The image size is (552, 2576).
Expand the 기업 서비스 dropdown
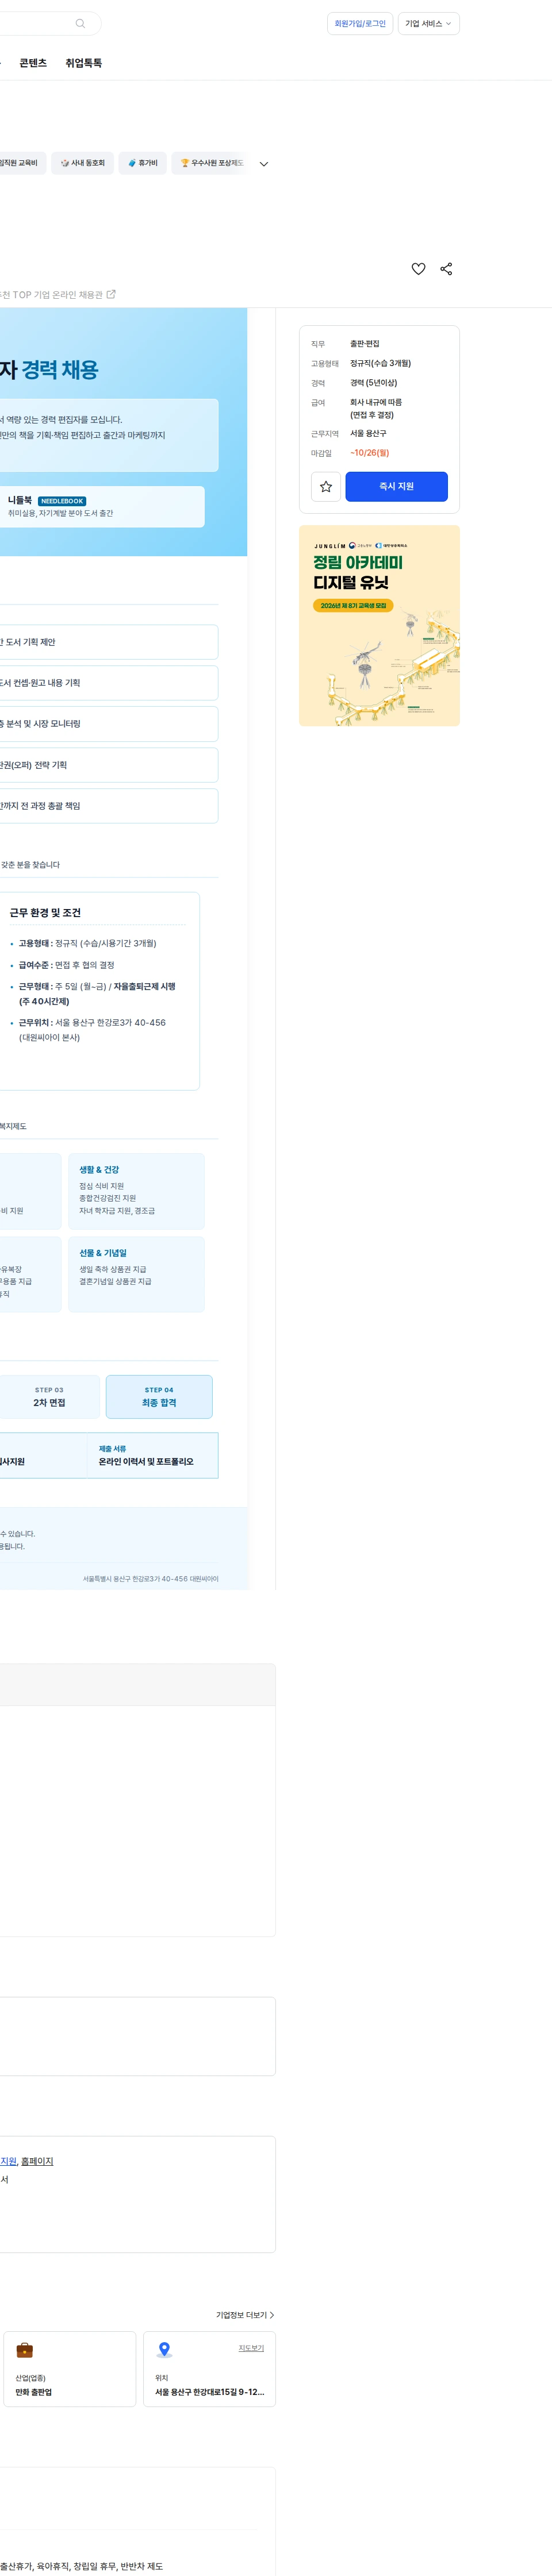point(428,24)
